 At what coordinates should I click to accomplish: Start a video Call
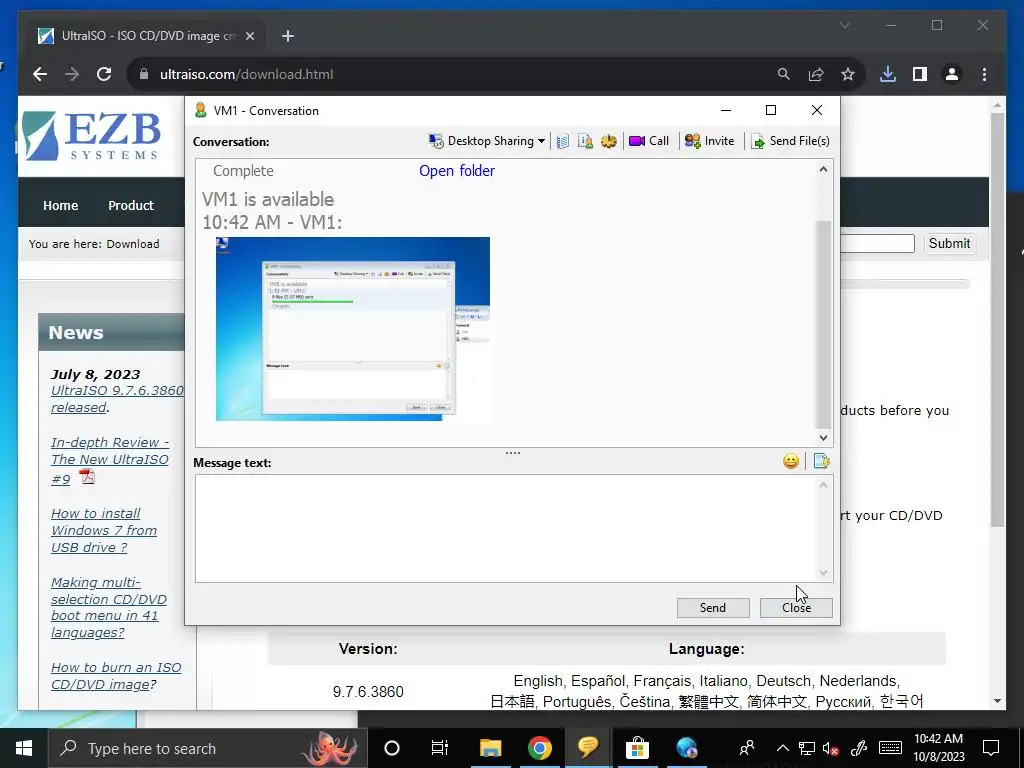(649, 141)
